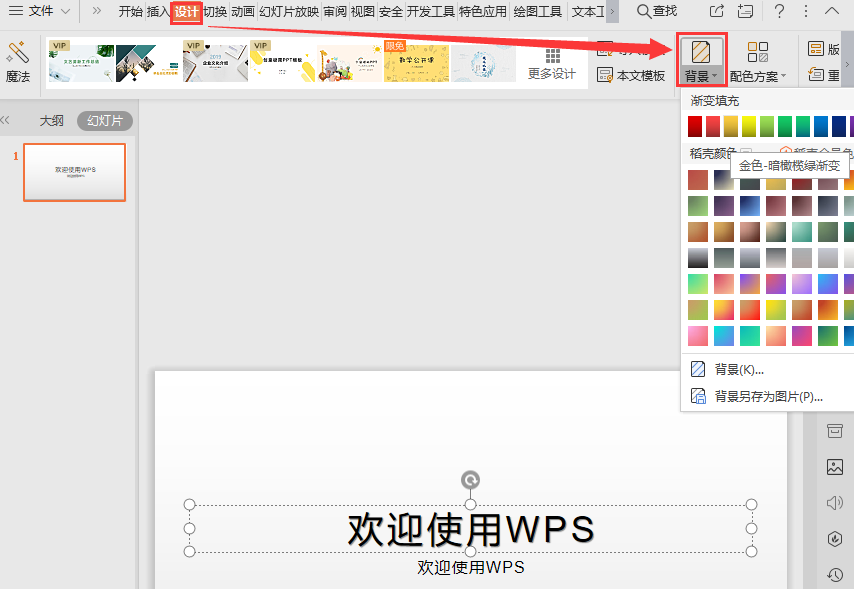Expand the 文件 menu chevron
Viewport: 854px width, 589px height.
tap(65, 11)
